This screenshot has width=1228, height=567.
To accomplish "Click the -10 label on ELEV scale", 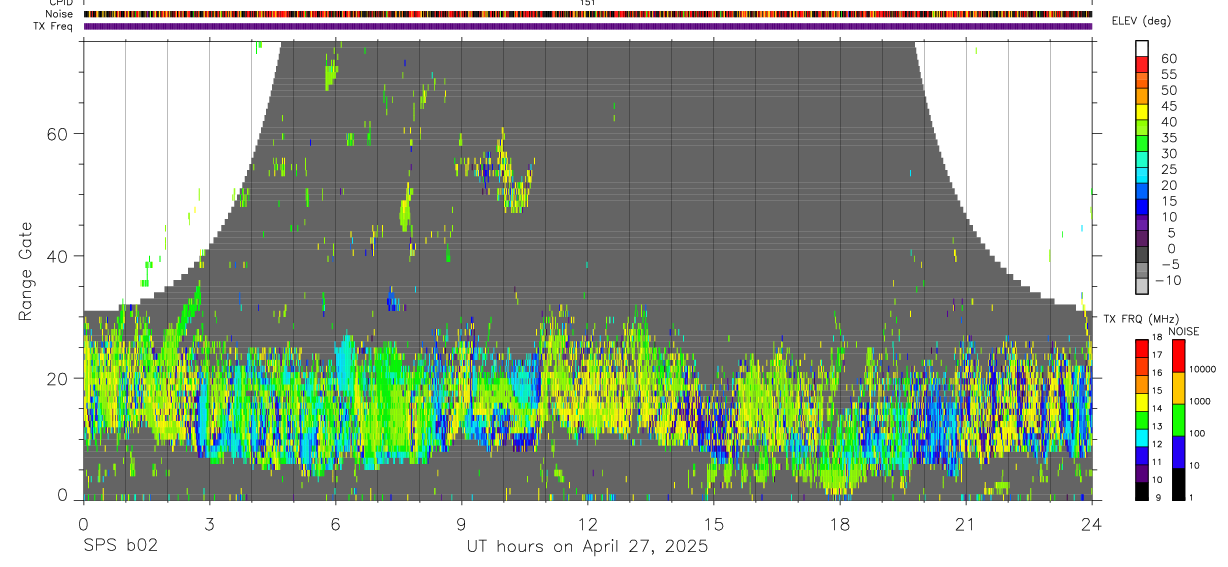I will point(1168,280).
